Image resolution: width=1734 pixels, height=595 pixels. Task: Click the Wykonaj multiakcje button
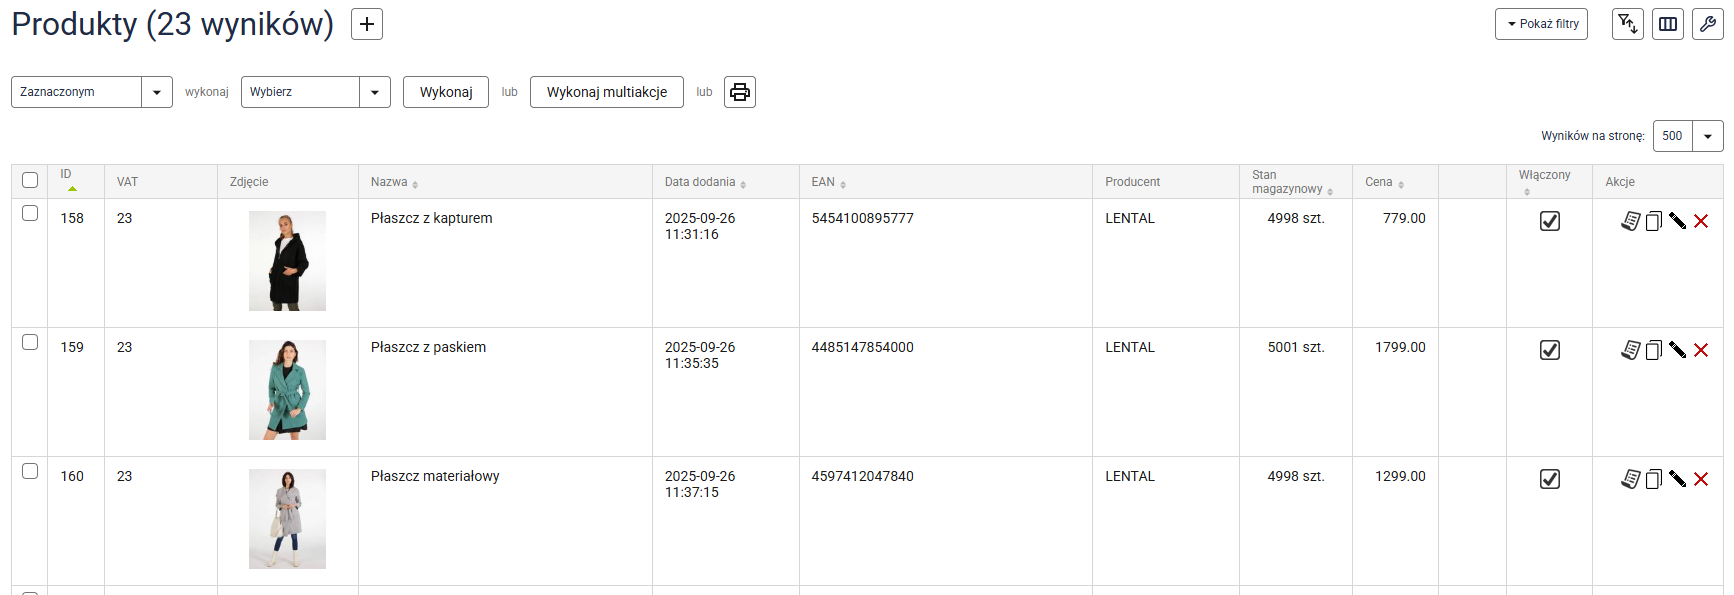[607, 92]
